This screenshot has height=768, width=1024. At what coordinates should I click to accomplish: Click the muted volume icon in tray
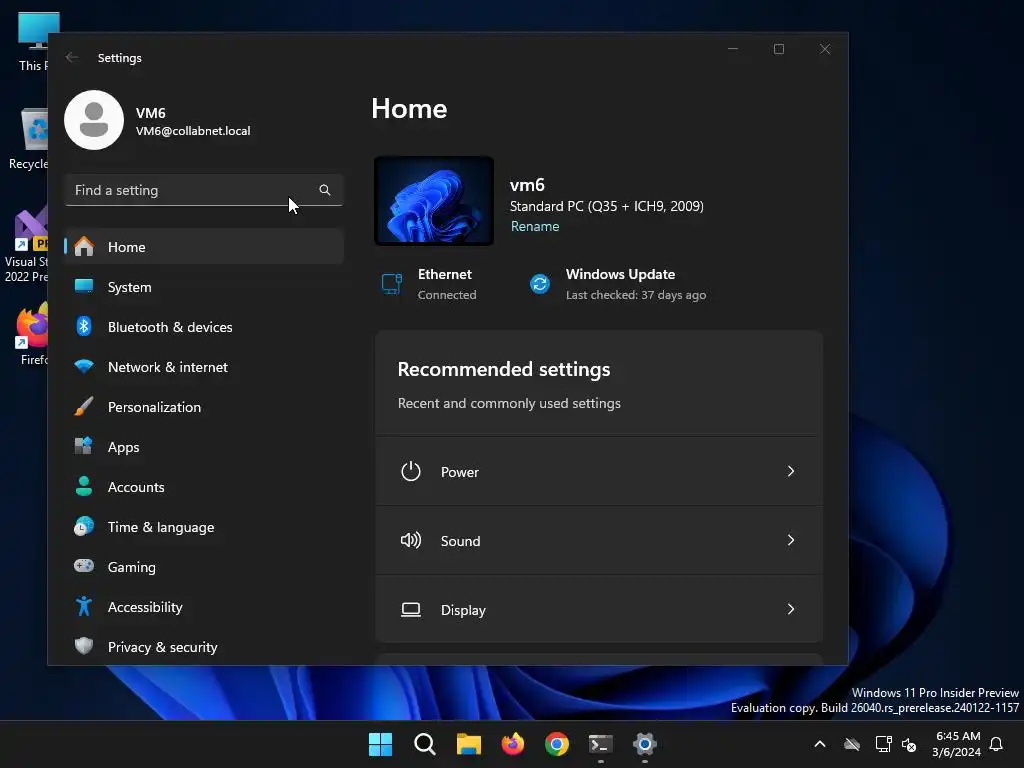coord(908,744)
